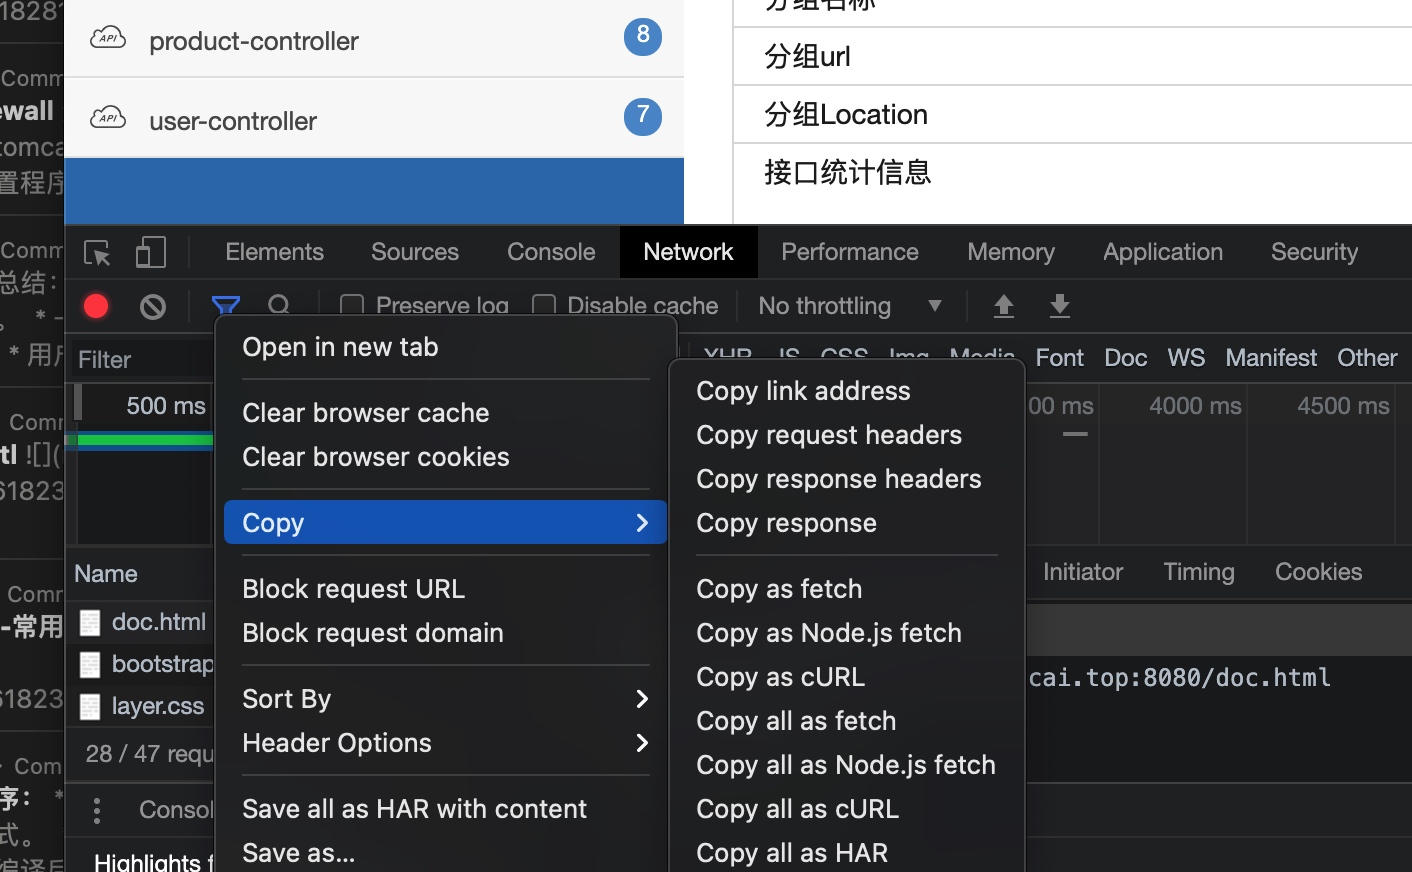1412x872 pixels.
Task: Click the red record network log button
Action: tap(96, 306)
